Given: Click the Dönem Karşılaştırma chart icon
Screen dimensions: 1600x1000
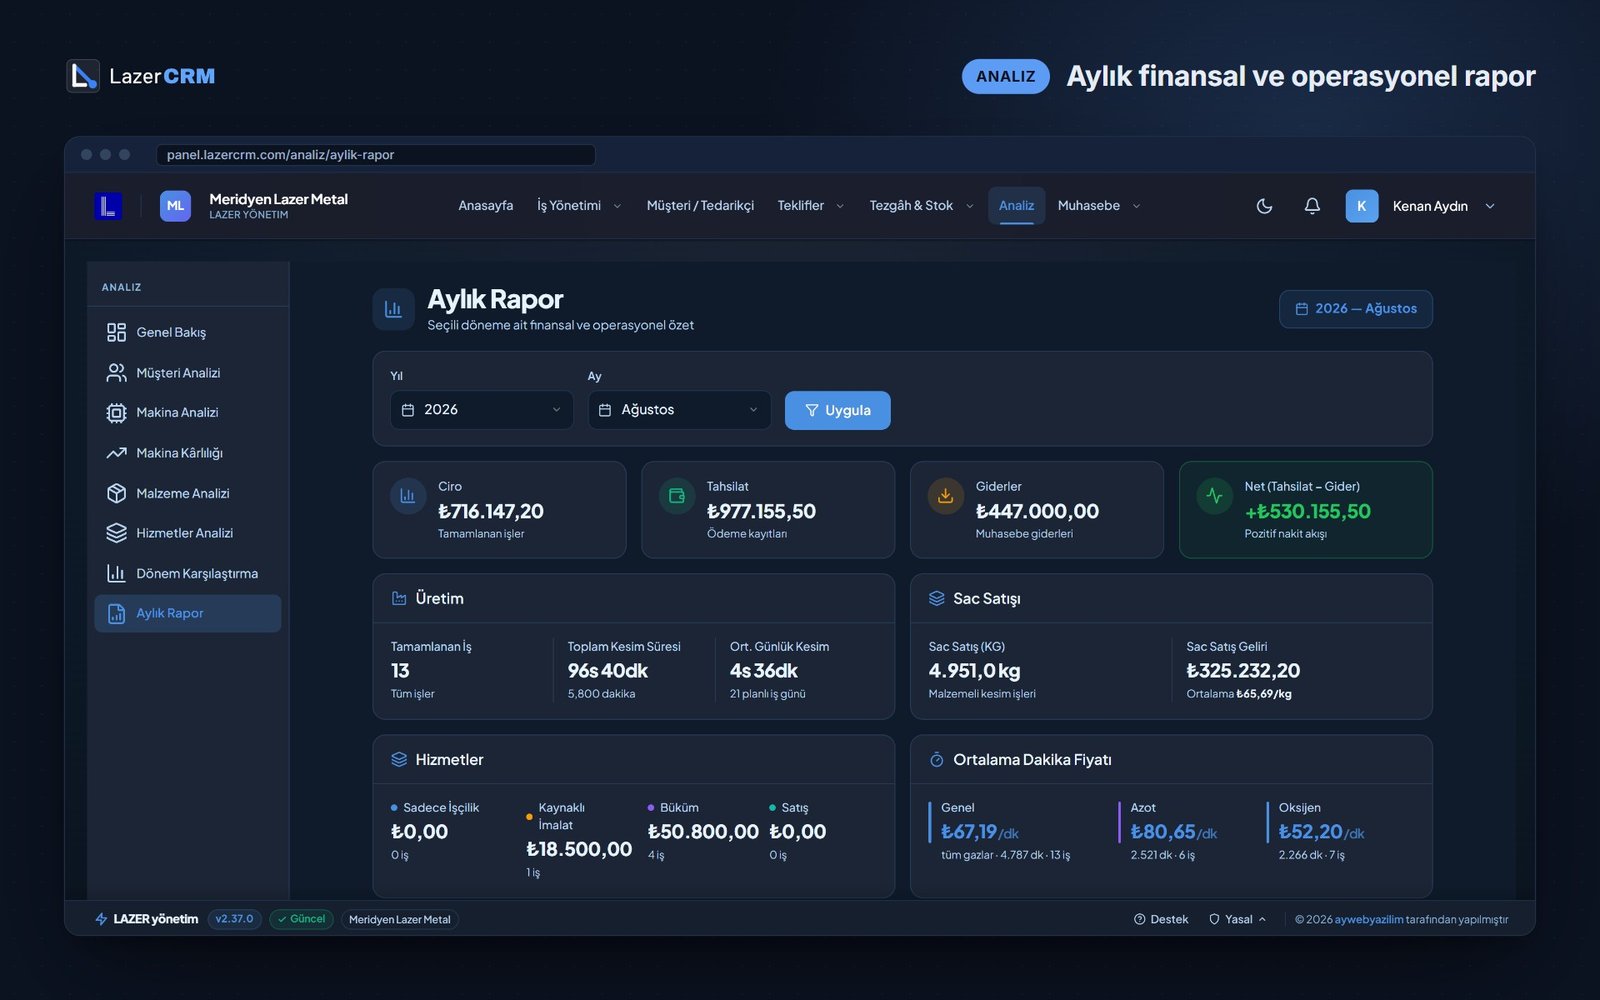Looking at the screenshot, I should pyautogui.click(x=116, y=573).
